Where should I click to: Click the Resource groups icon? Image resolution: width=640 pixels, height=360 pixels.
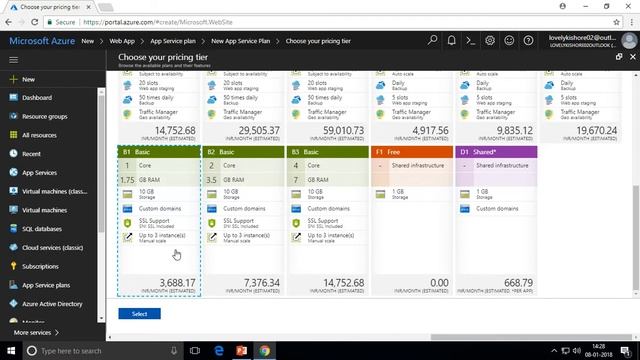click(x=13, y=116)
